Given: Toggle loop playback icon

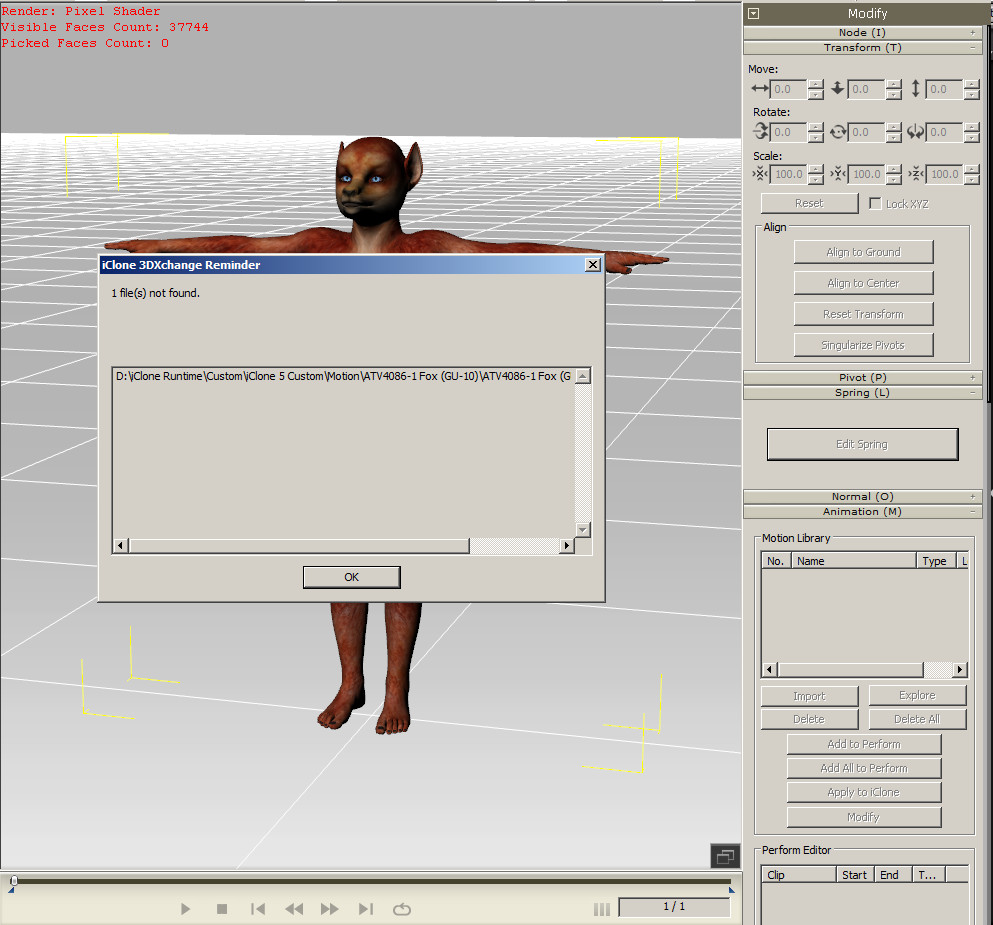Looking at the screenshot, I should tap(402, 909).
